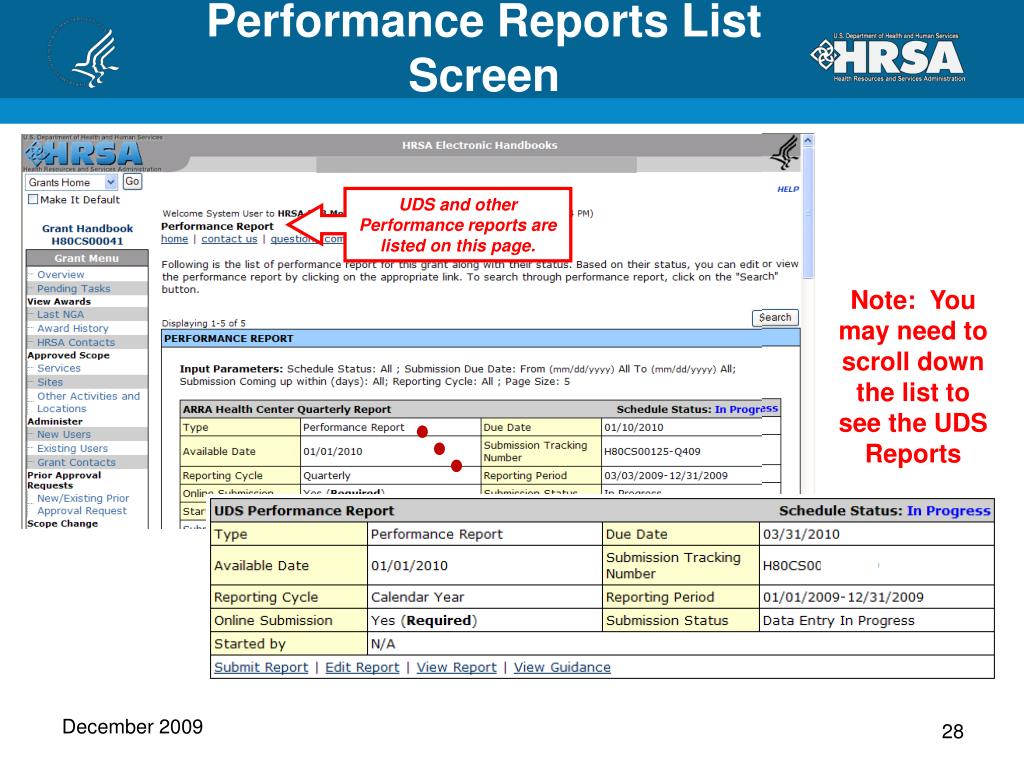Click the HRSA logo in the slide banner
Image resolution: width=1024 pixels, height=768 pixels.
tap(888, 57)
